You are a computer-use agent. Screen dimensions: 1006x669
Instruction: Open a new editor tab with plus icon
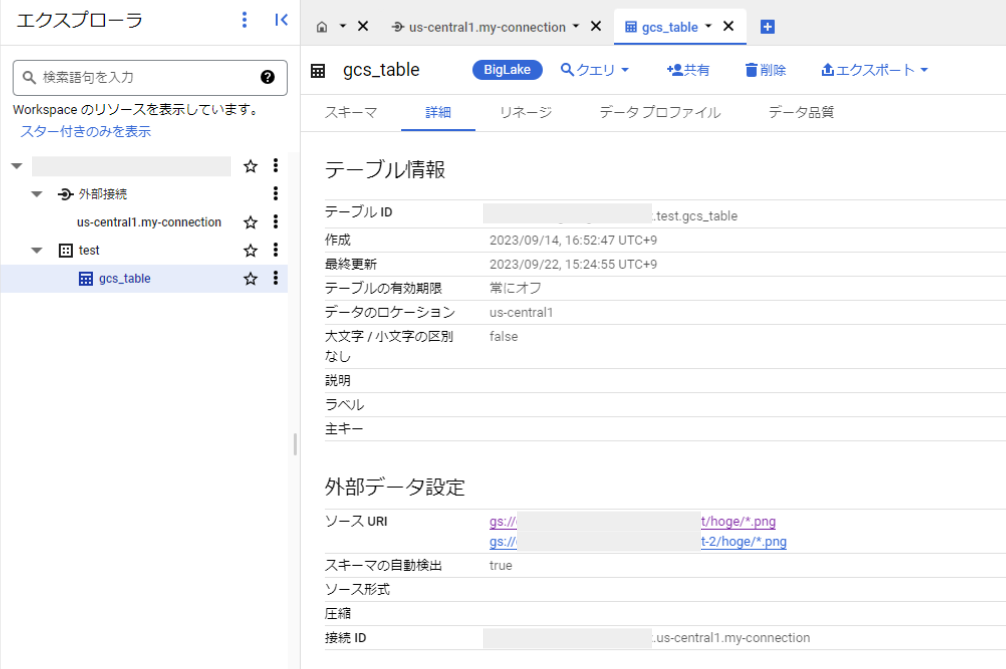point(767,26)
